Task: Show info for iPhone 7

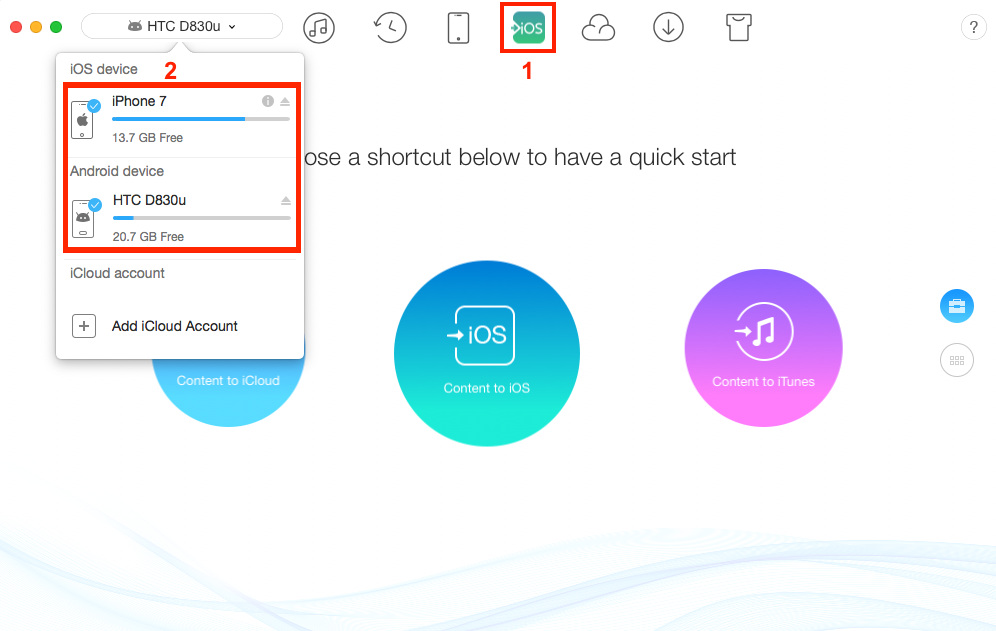Action: pos(268,101)
